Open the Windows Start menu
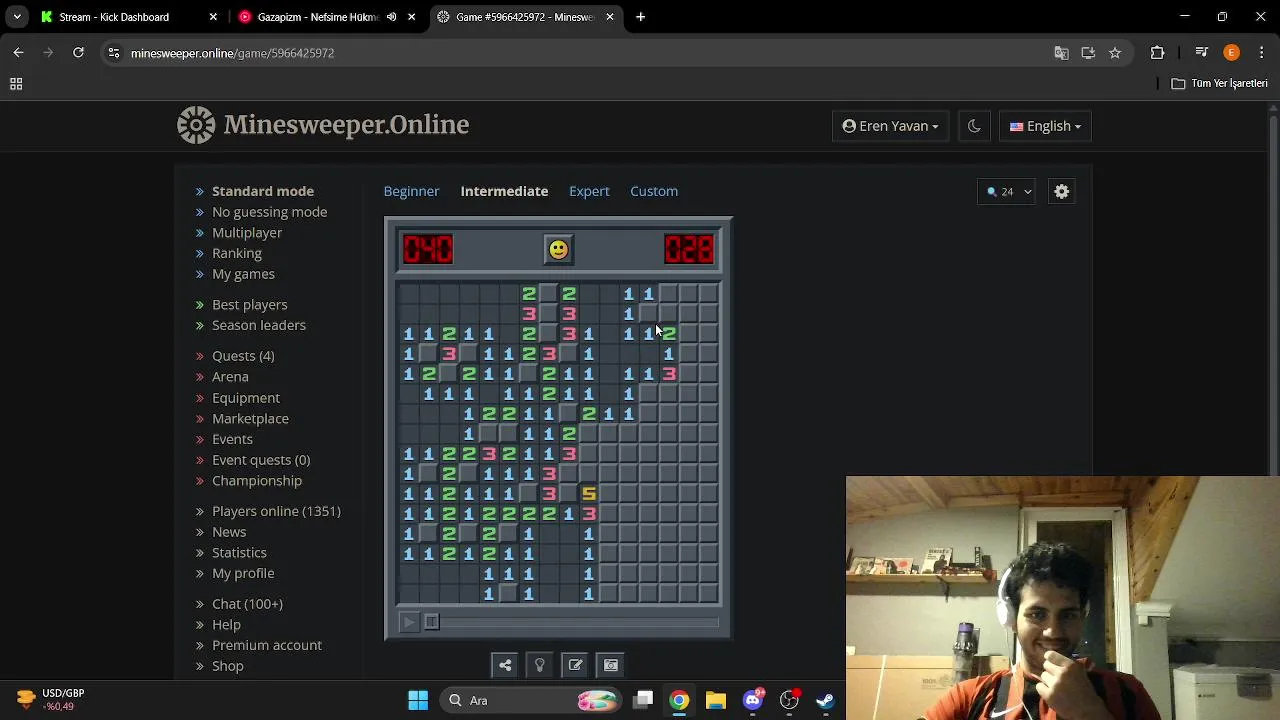1280x720 pixels. tap(418, 700)
